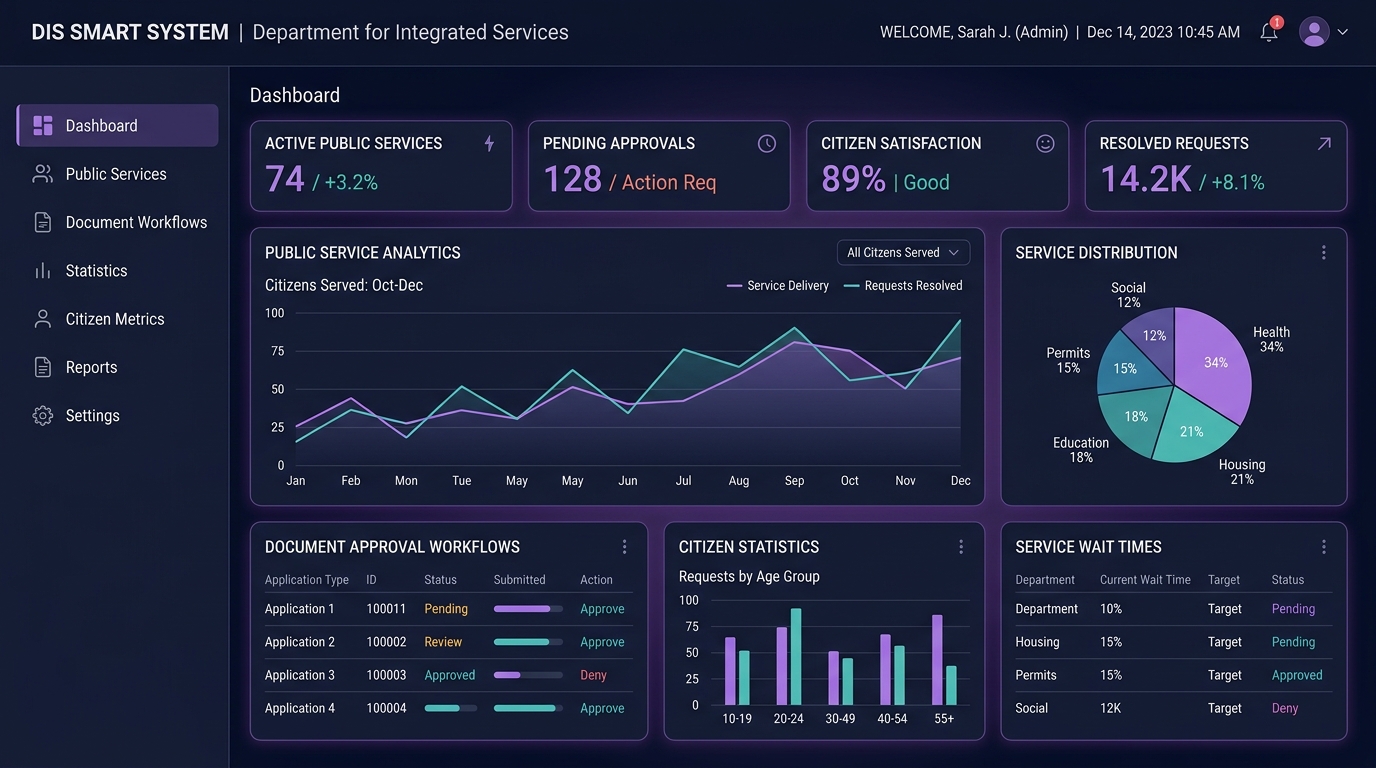Click the Public Services people icon
Viewport: 1376px width, 768px height.
(43, 174)
